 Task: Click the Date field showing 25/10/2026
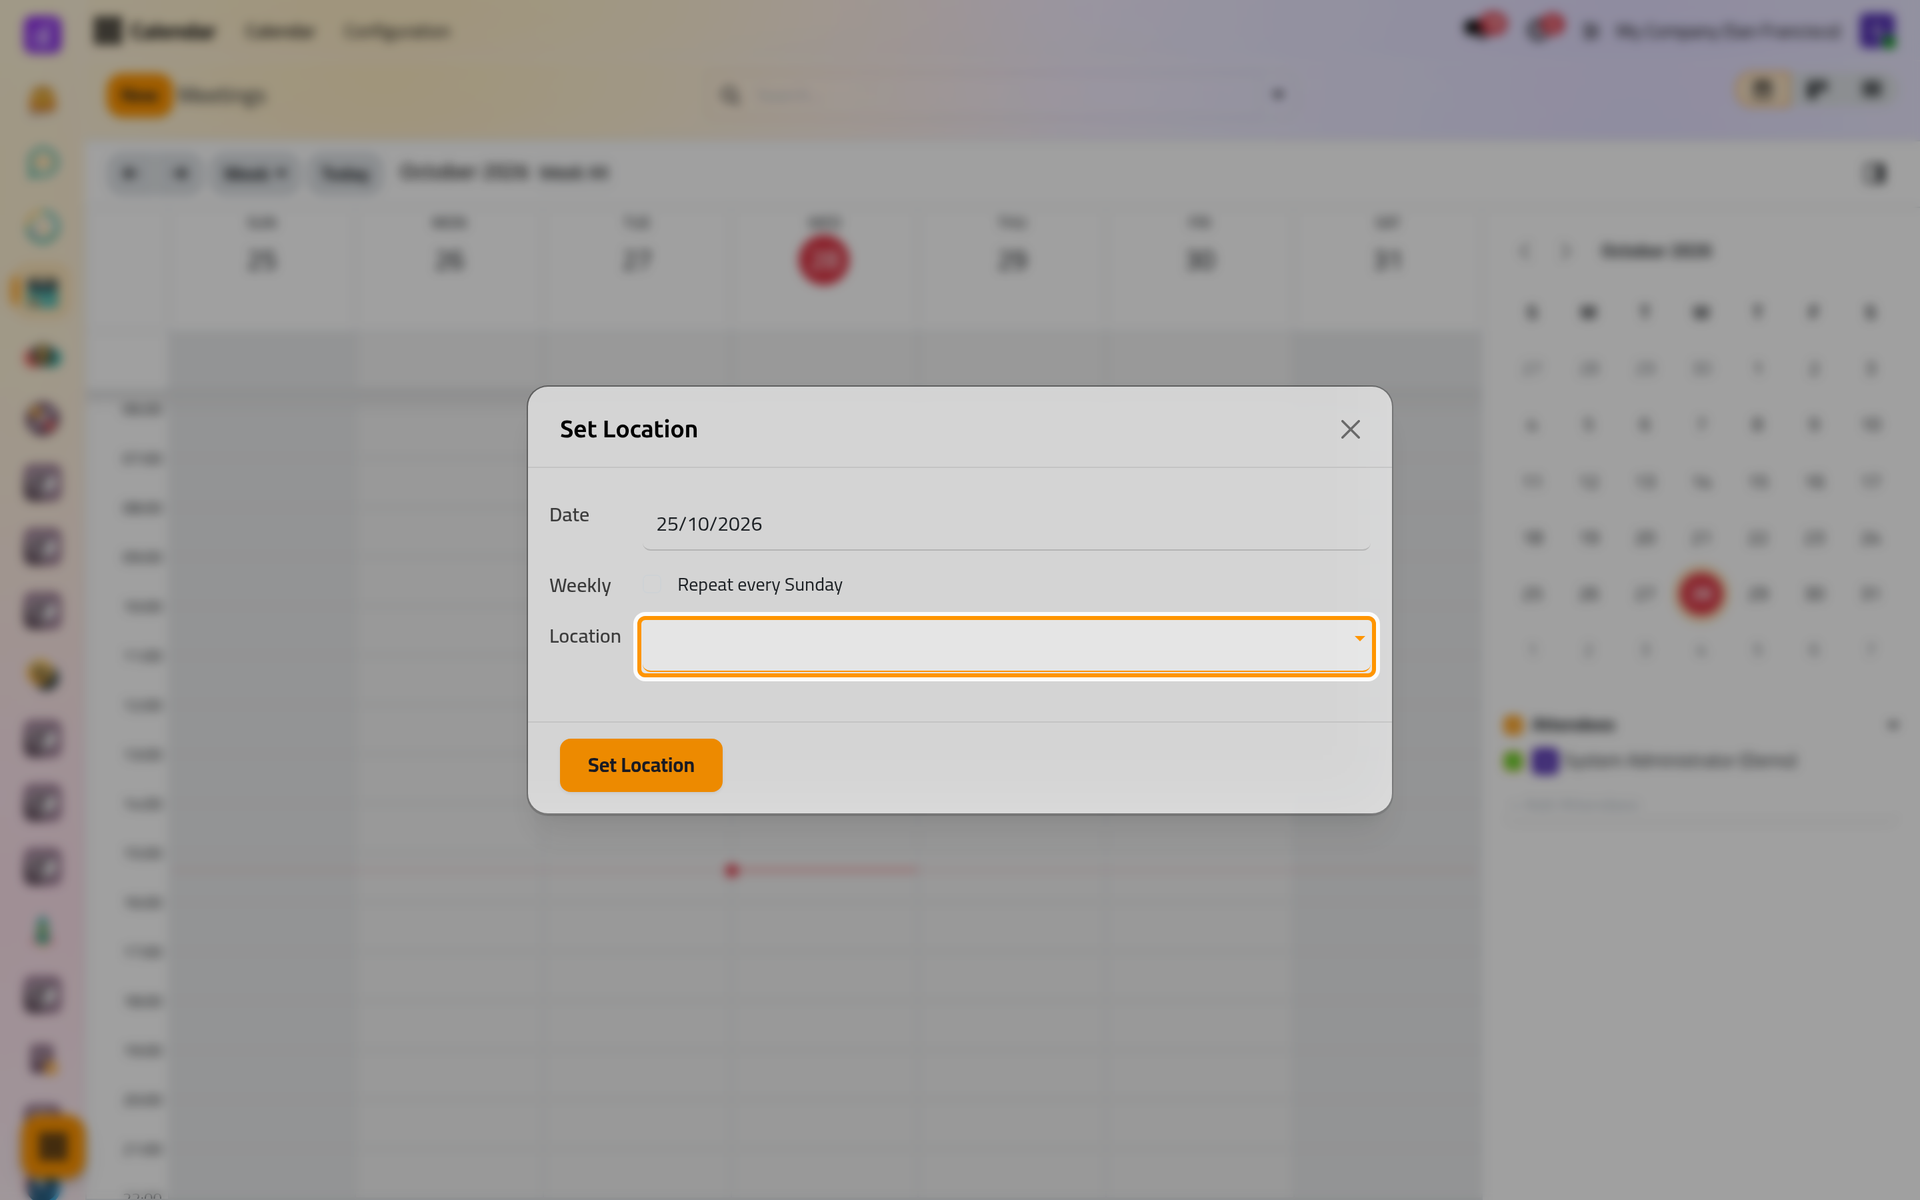(1006, 524)
